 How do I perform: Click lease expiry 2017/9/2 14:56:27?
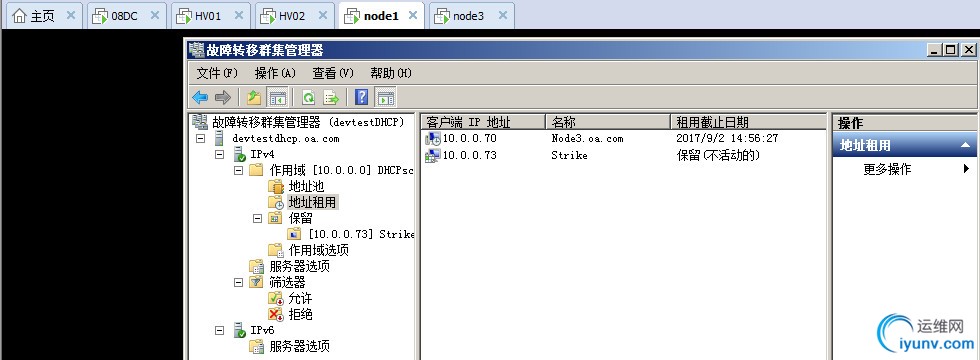pos(727,139)
